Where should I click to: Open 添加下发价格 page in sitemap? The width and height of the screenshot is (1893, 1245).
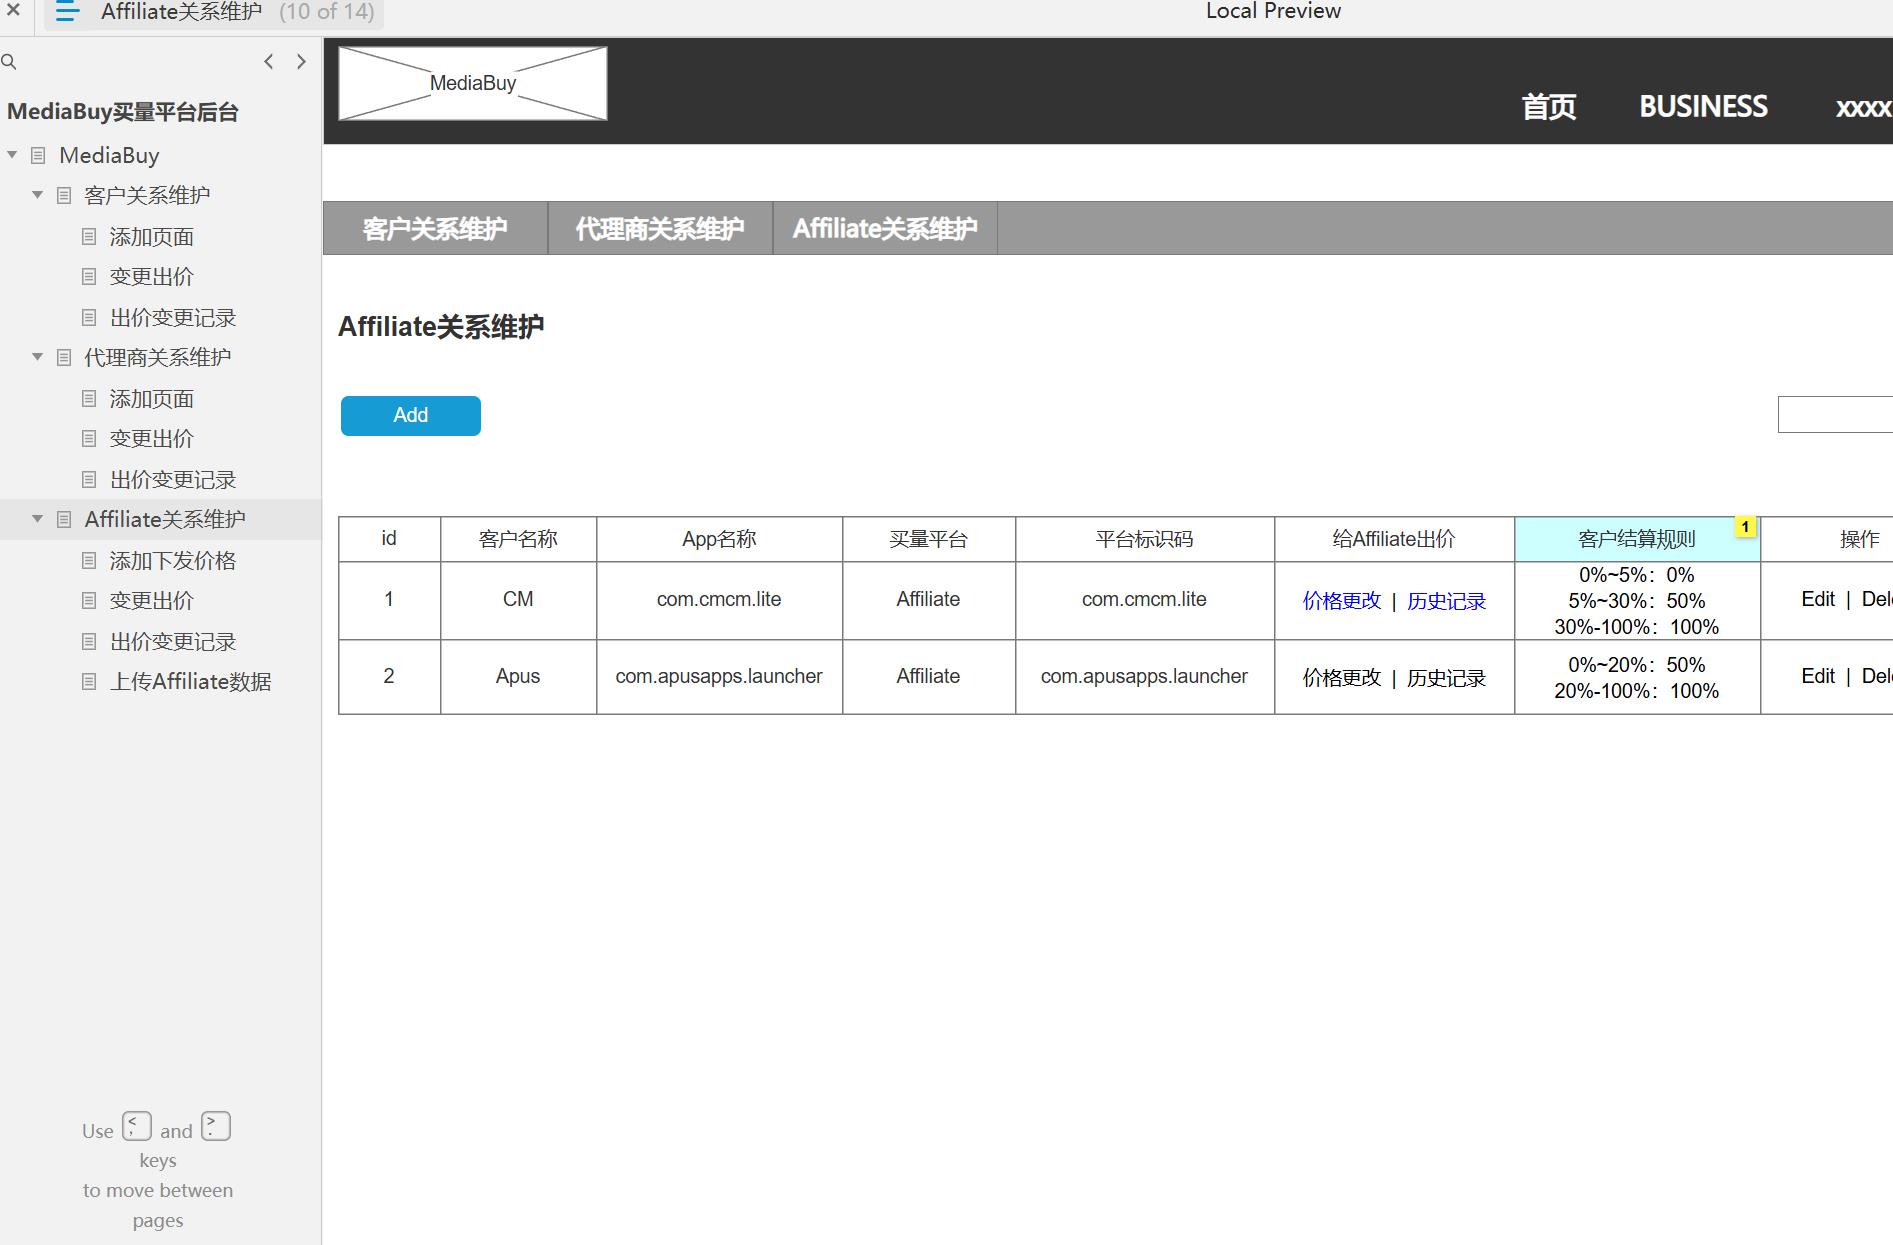click(x=173, y=561)
